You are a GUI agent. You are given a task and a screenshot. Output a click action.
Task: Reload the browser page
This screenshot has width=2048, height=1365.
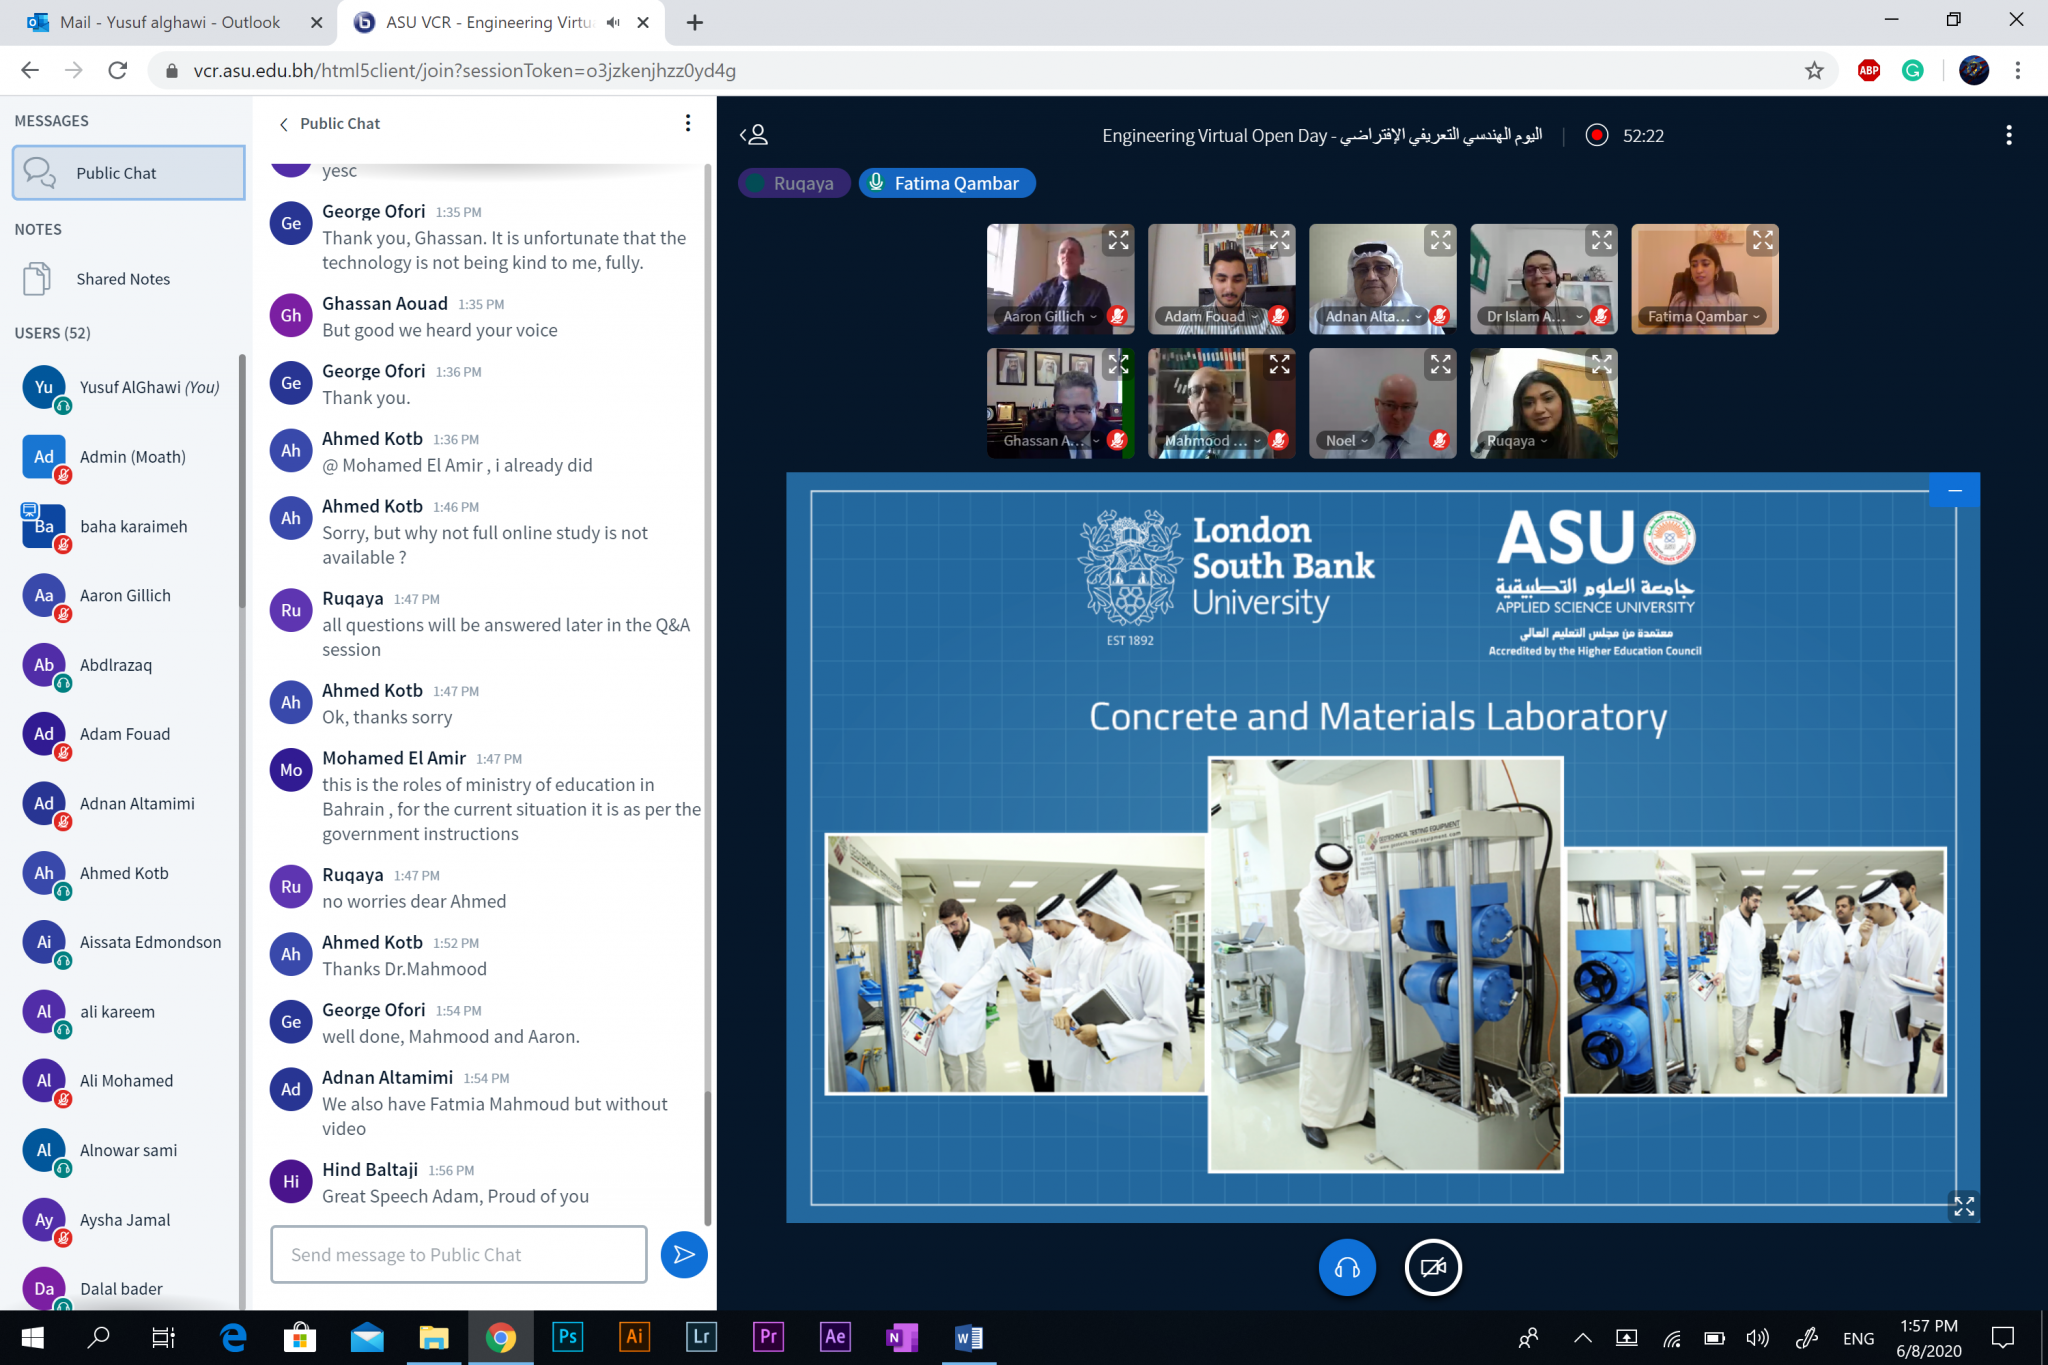click(117, 70)
